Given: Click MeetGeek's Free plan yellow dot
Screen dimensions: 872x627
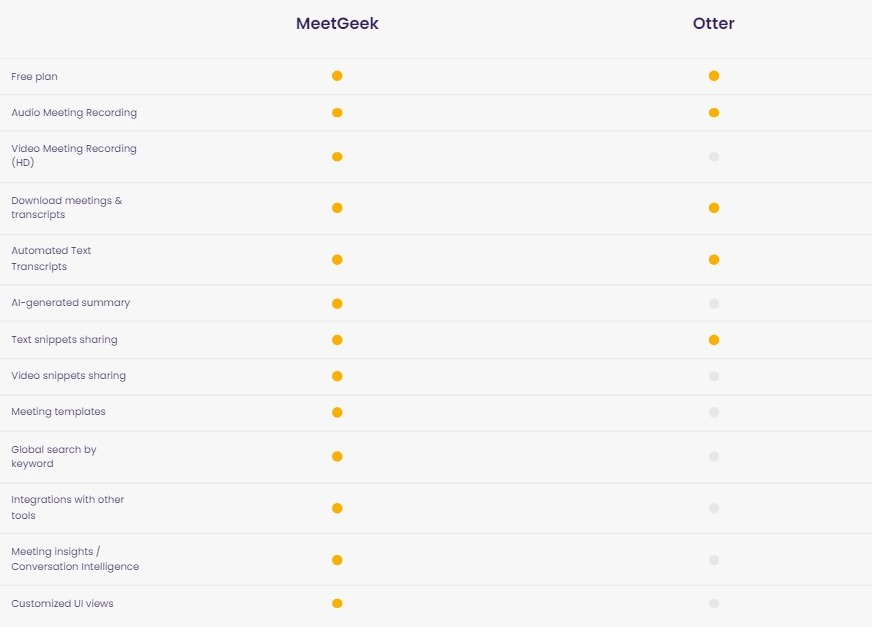Looking at the screenshot, I should (x=337, y=76).
